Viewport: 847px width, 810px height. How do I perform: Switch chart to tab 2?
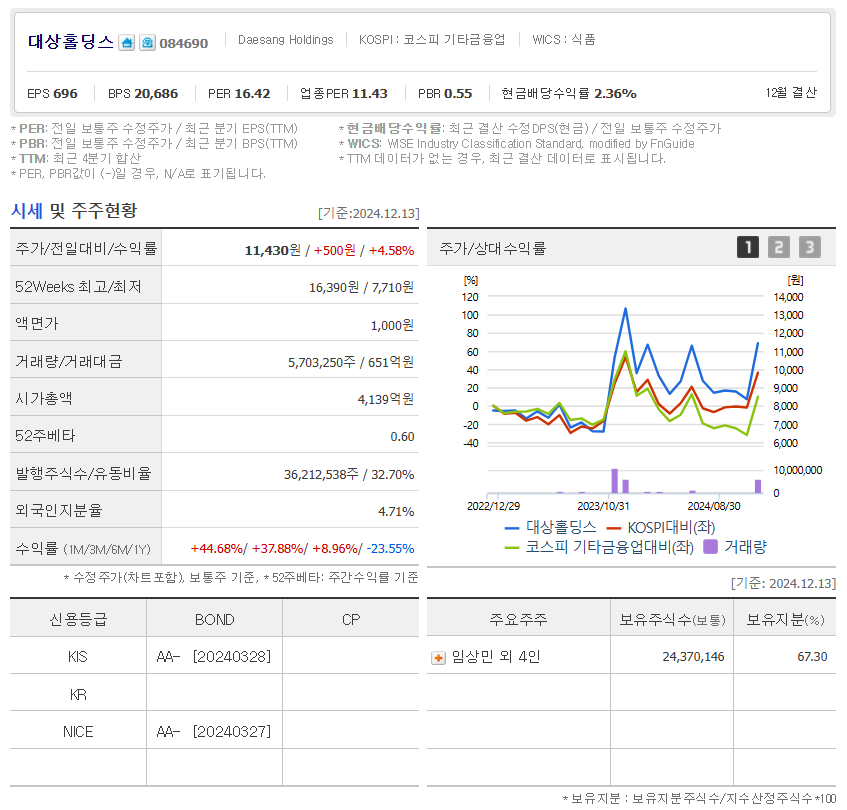point(778,247)
